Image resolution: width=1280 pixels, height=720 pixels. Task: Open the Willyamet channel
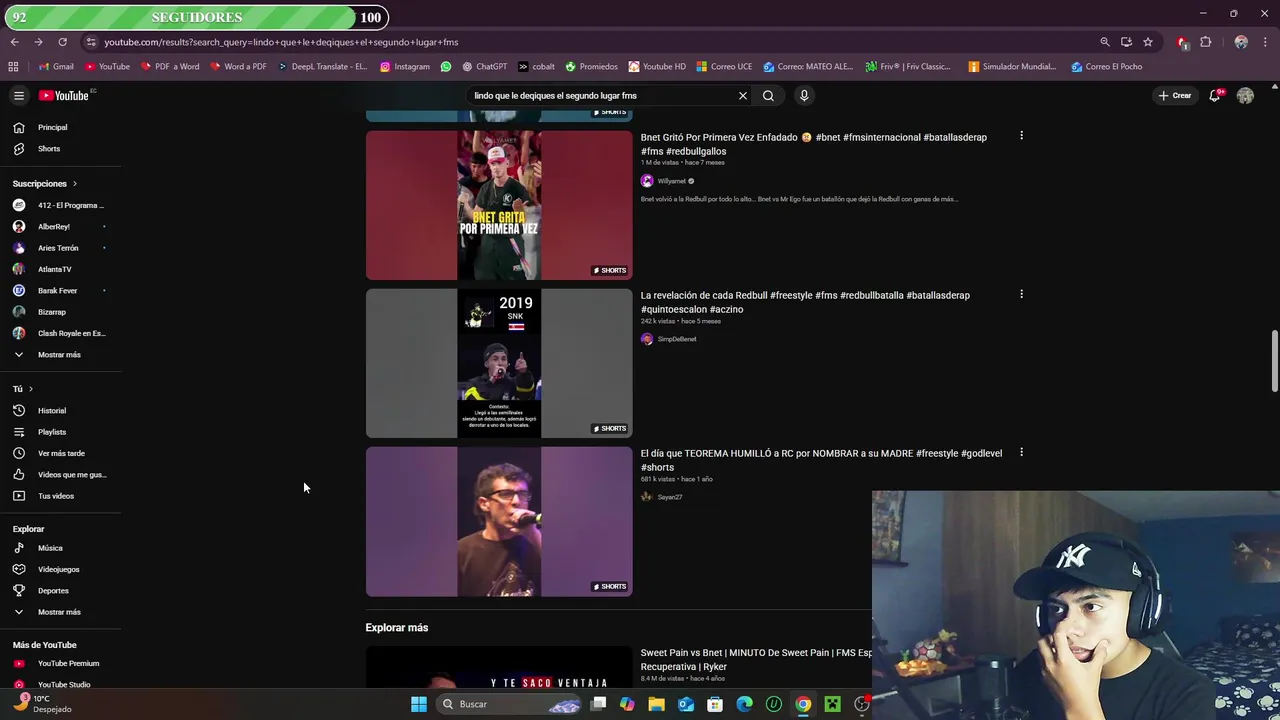click(671, 181)
